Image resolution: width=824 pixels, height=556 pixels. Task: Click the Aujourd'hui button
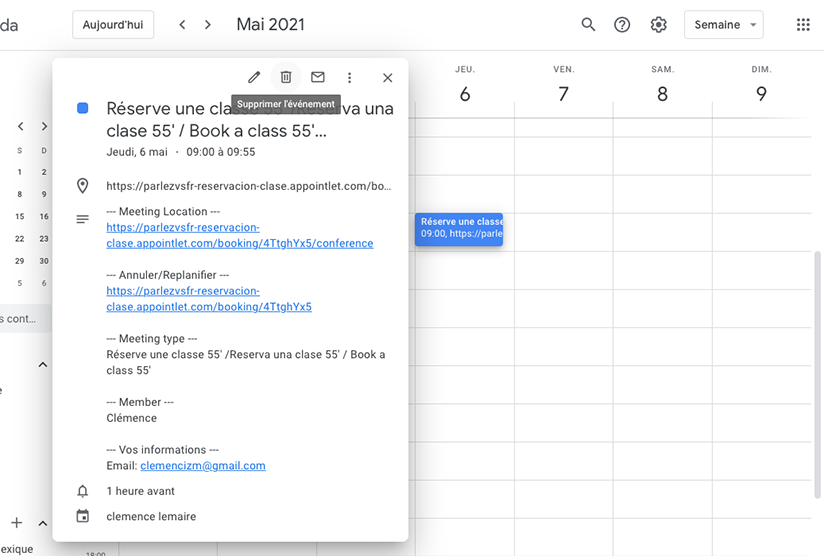(113, 25)
